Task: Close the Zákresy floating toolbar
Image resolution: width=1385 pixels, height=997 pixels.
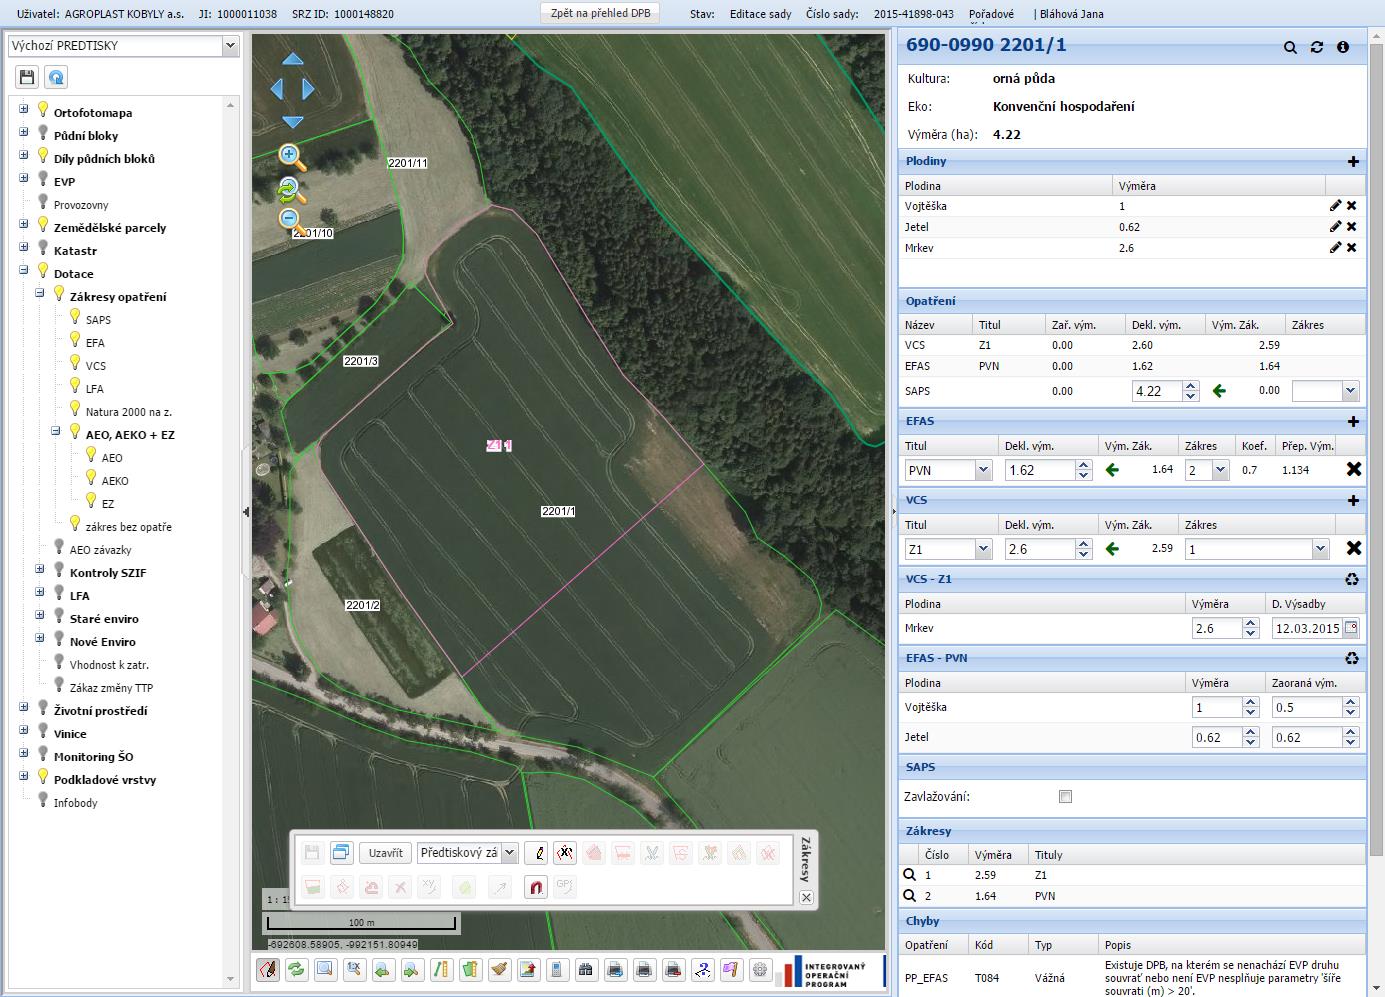Action: [x=807, y=898]
